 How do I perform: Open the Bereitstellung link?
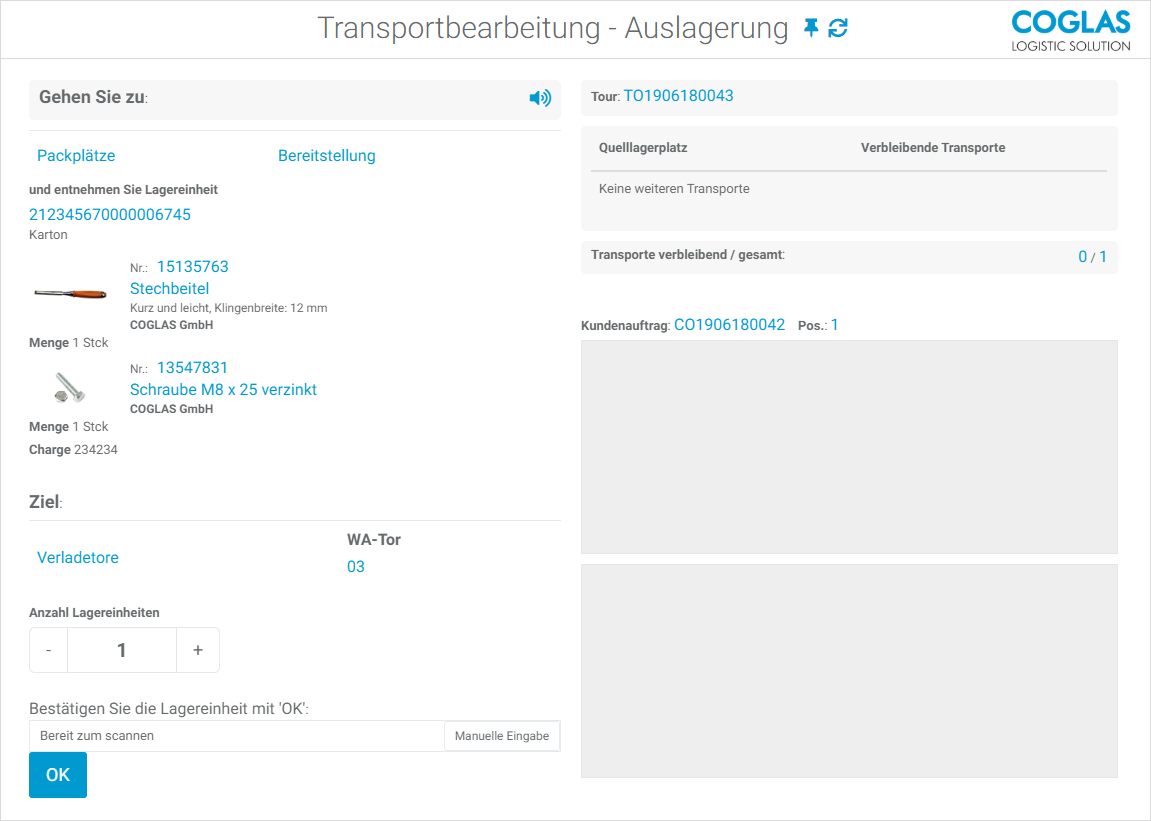(327, 156)
